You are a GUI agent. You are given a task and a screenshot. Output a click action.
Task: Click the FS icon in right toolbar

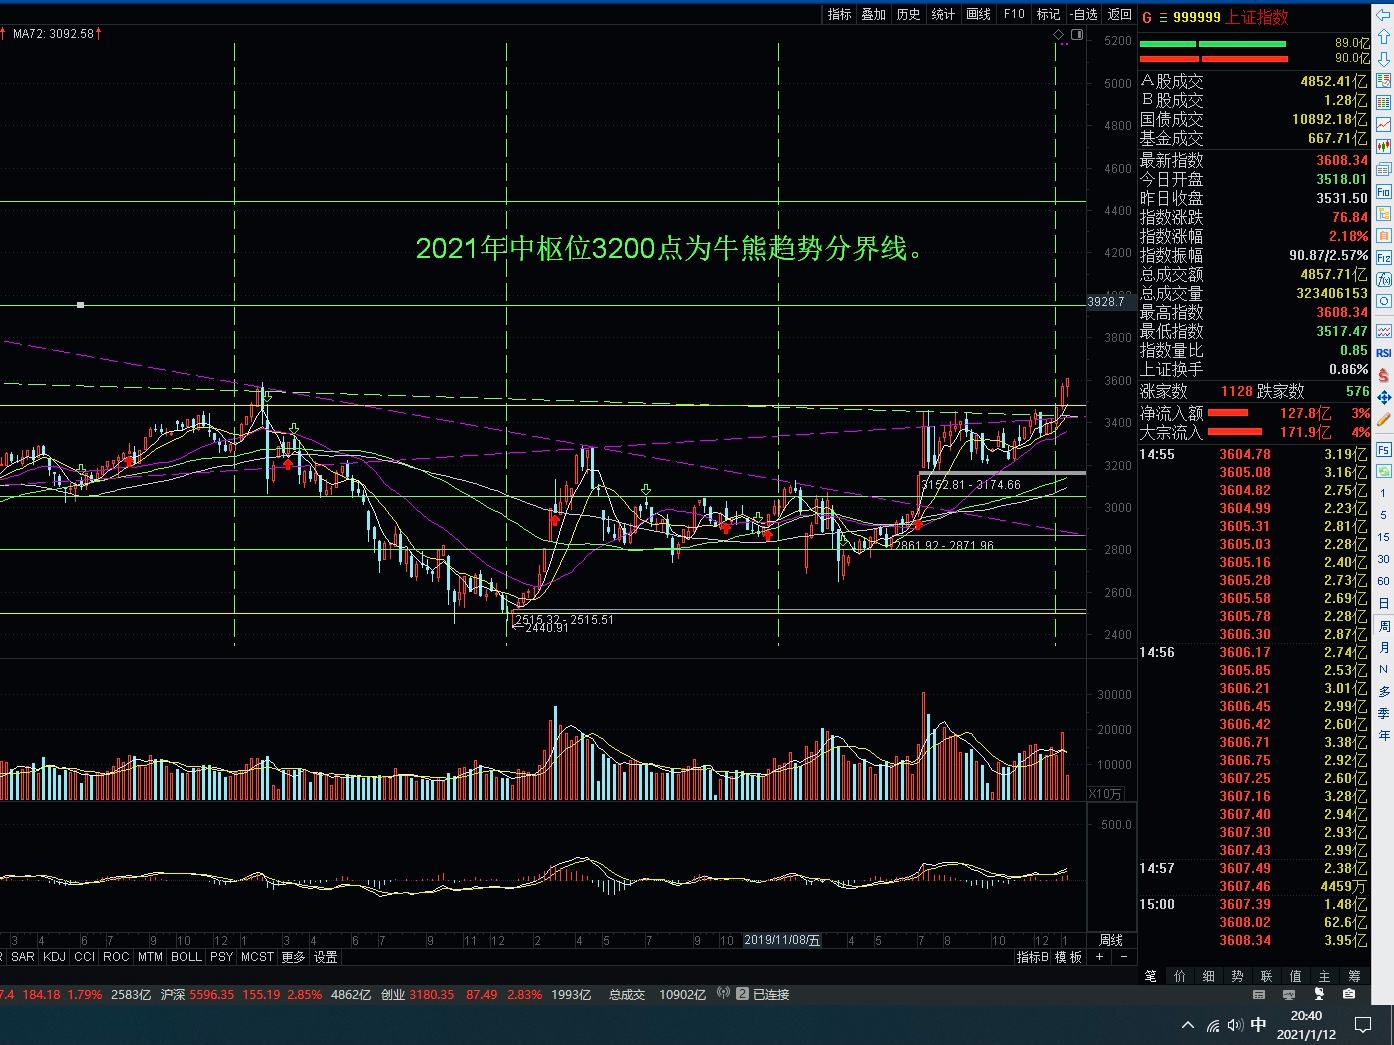[1384, 449]
